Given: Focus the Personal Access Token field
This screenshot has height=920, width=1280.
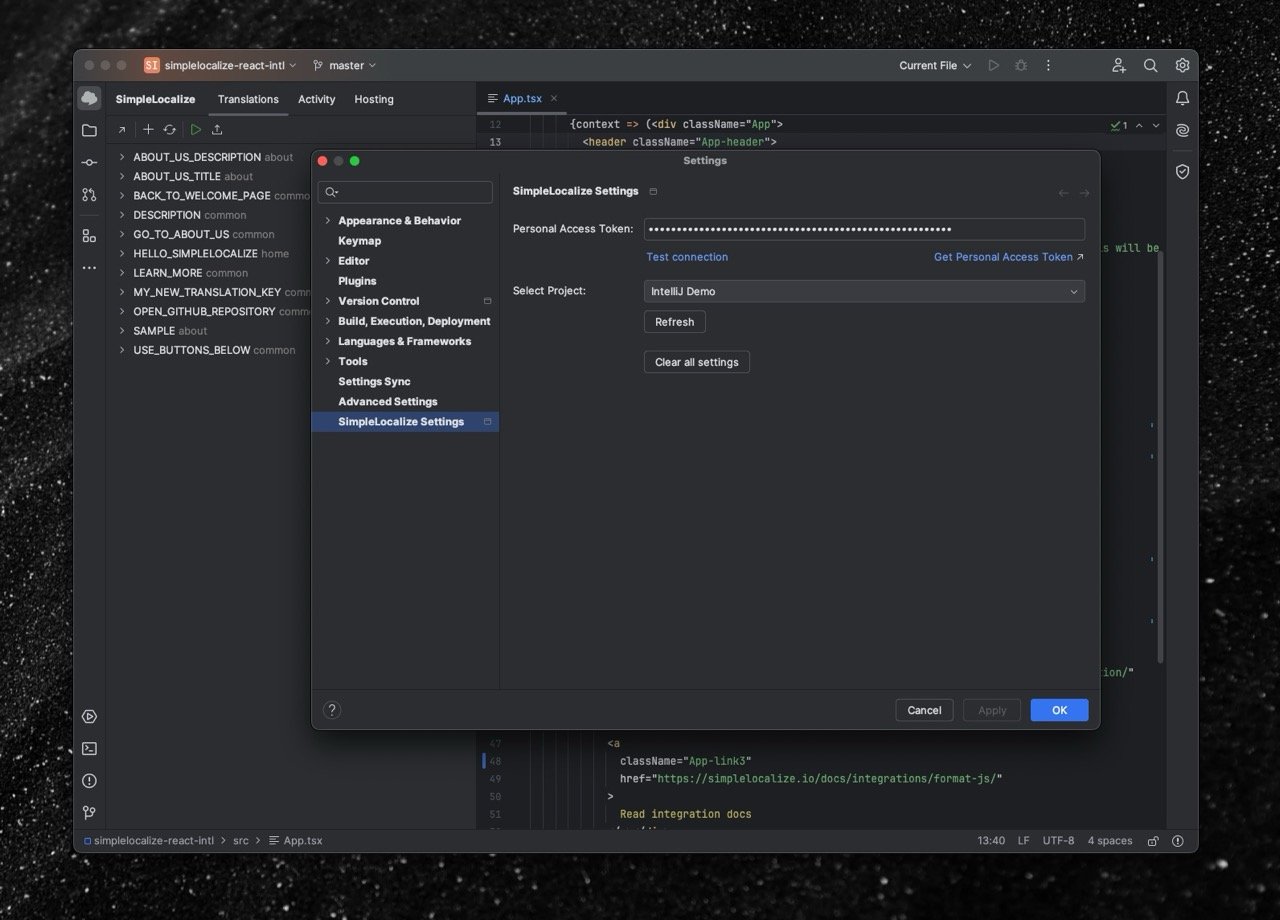Looking at the screenshot, I should click(864, 229).
